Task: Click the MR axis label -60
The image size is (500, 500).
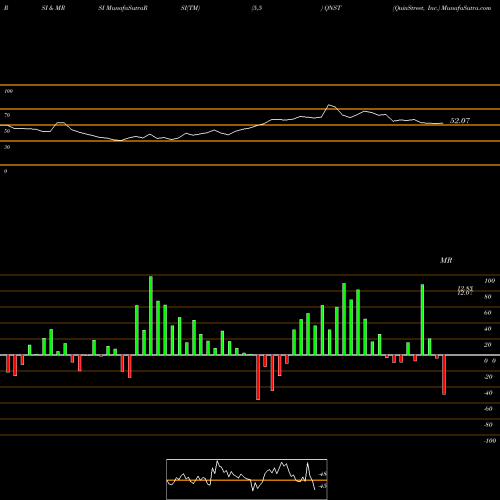Action: pyautogui.click(x=488, y=409)
